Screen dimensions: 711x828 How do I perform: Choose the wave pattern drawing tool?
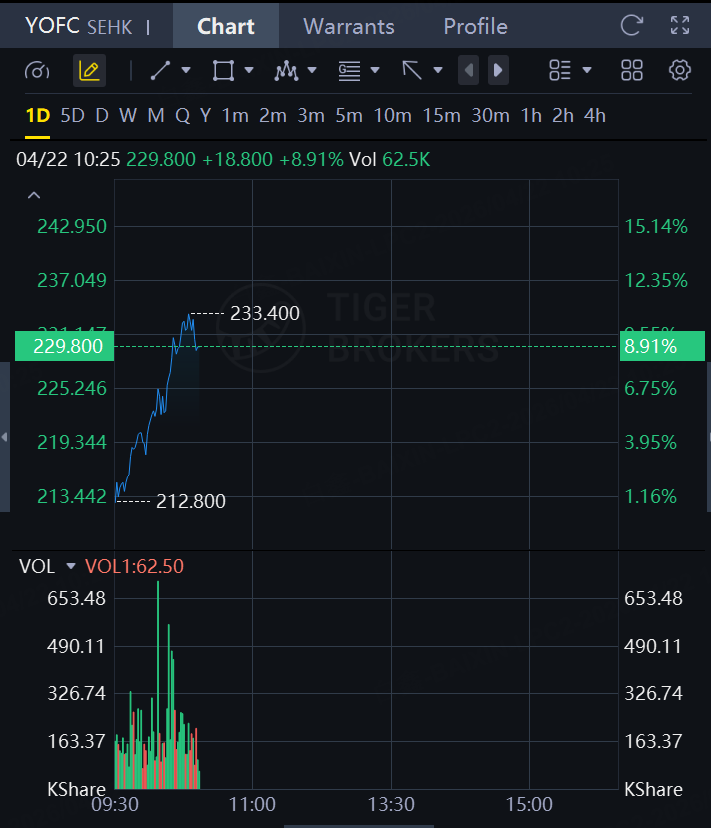click(x=286, y=71)
